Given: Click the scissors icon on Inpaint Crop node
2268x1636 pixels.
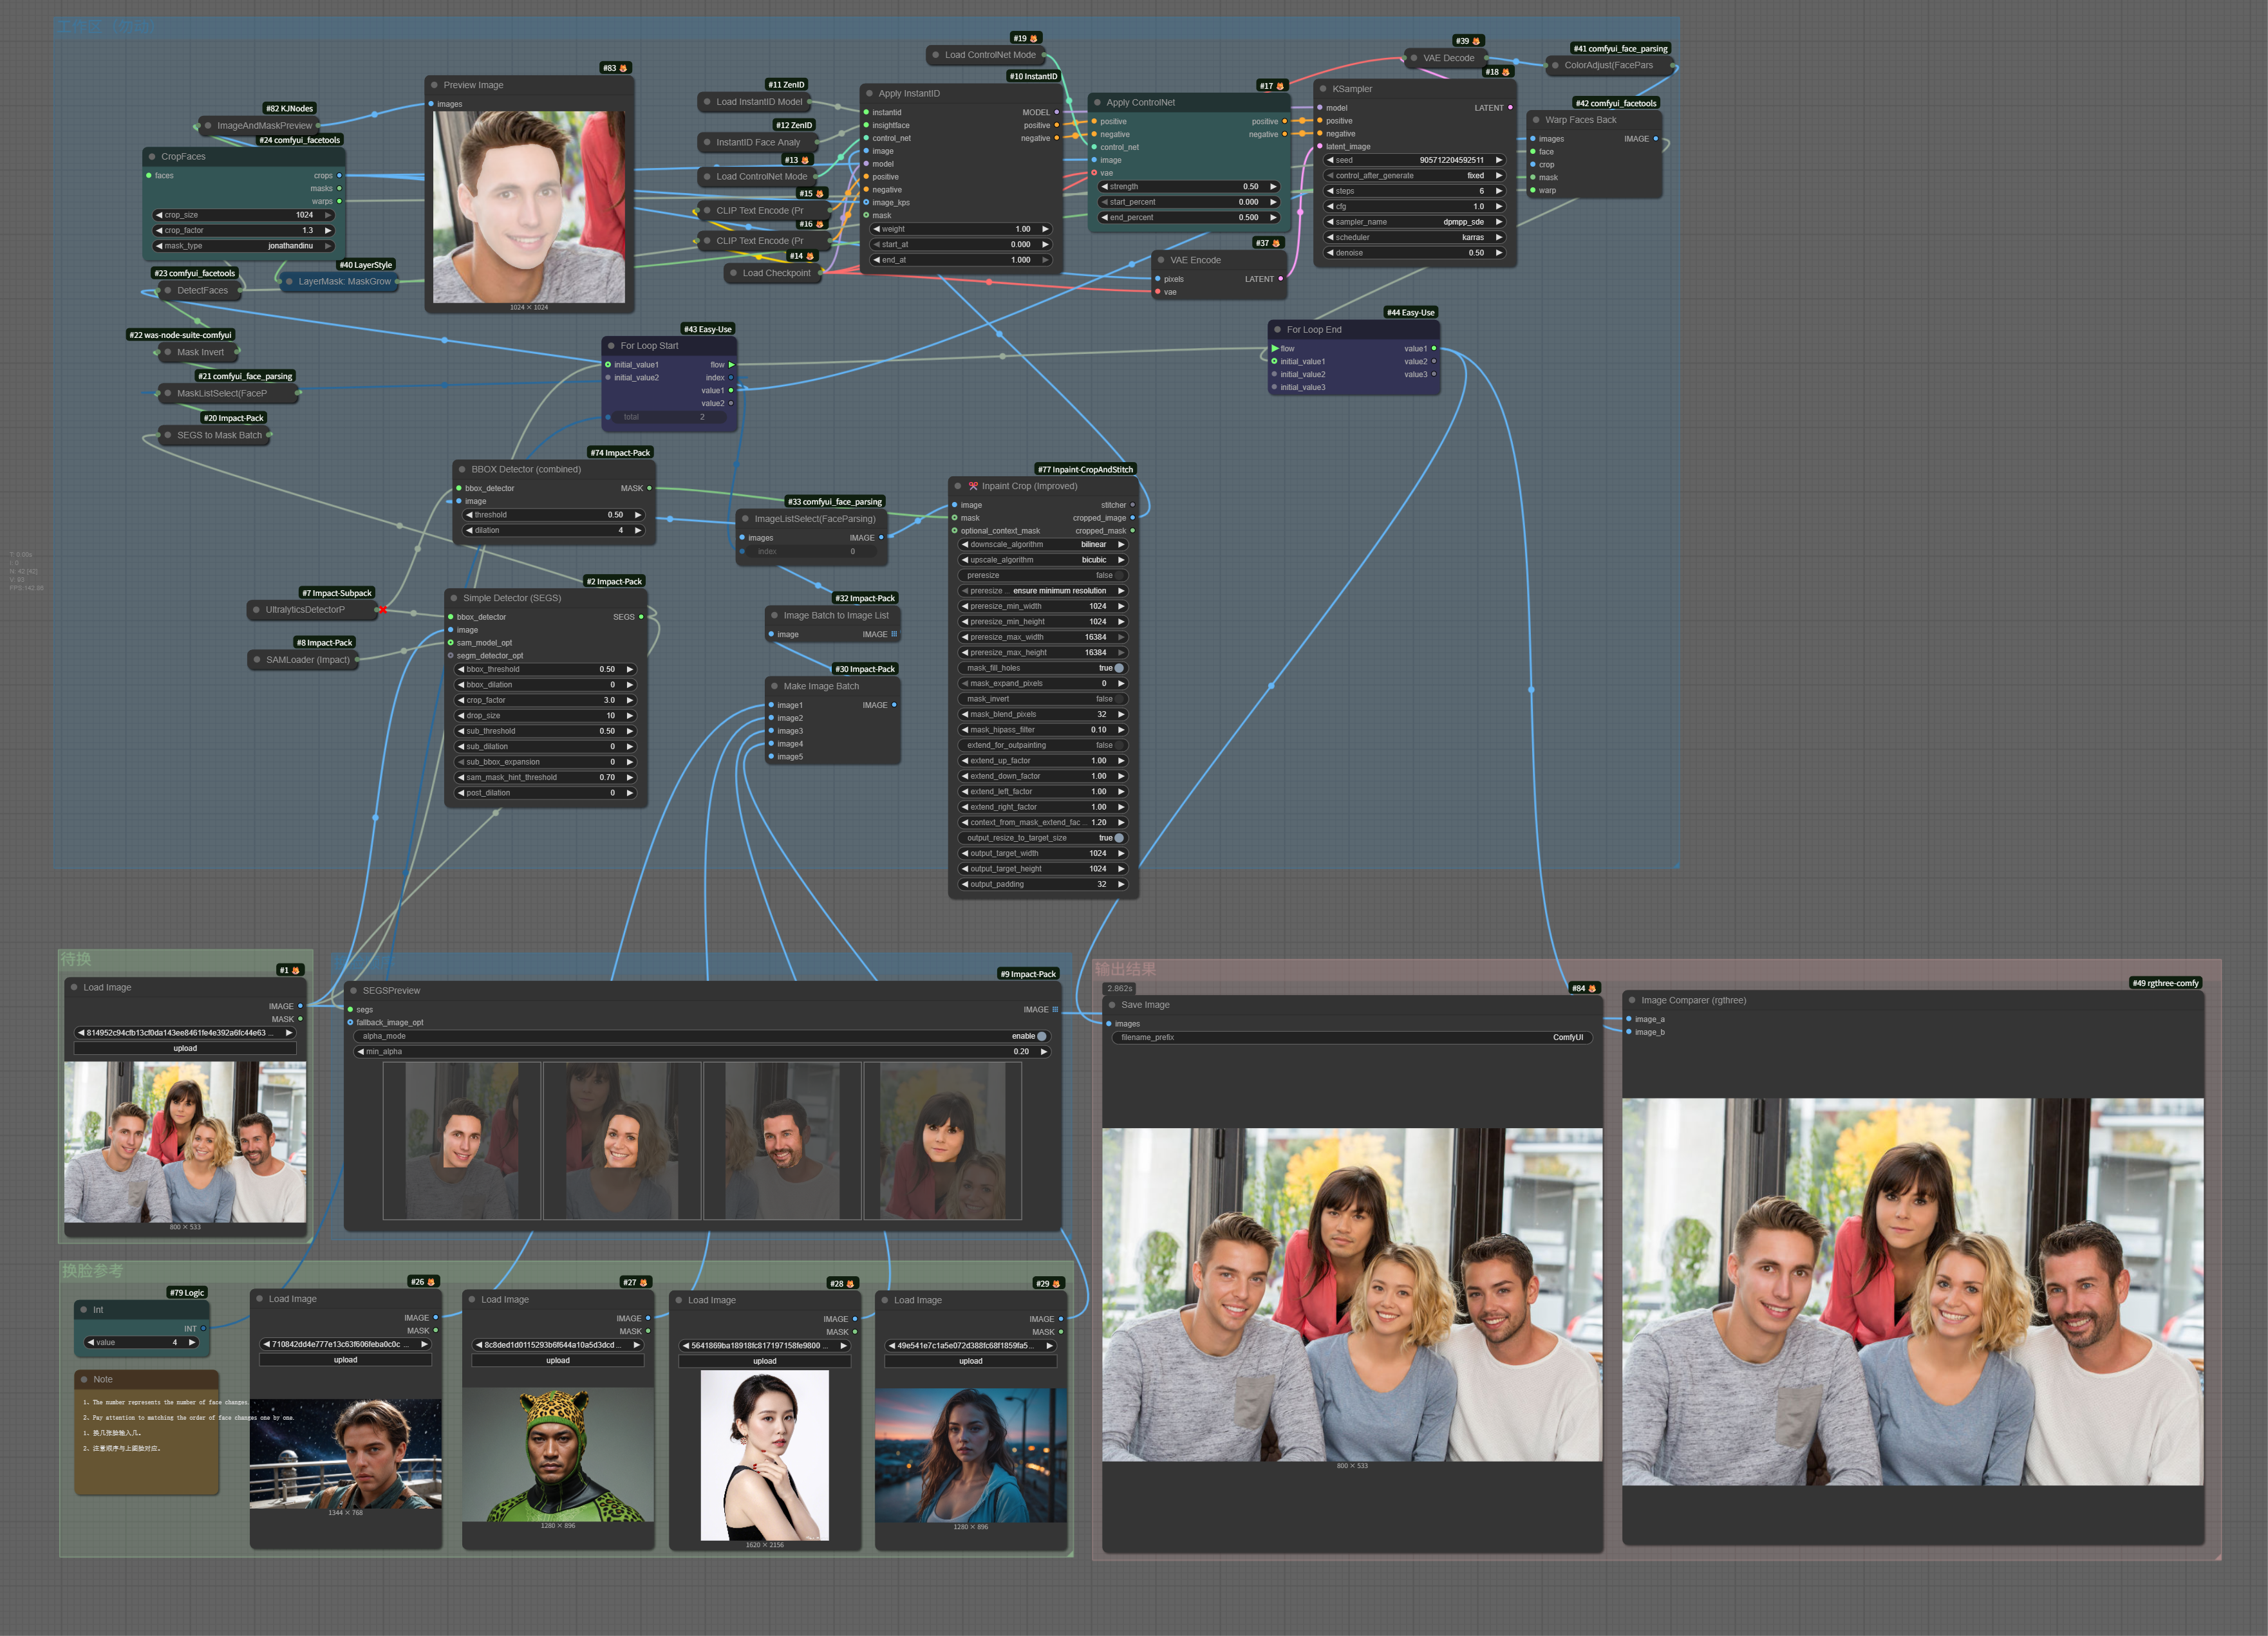Looking at the screenshot, I should click(x=973, y=486).
